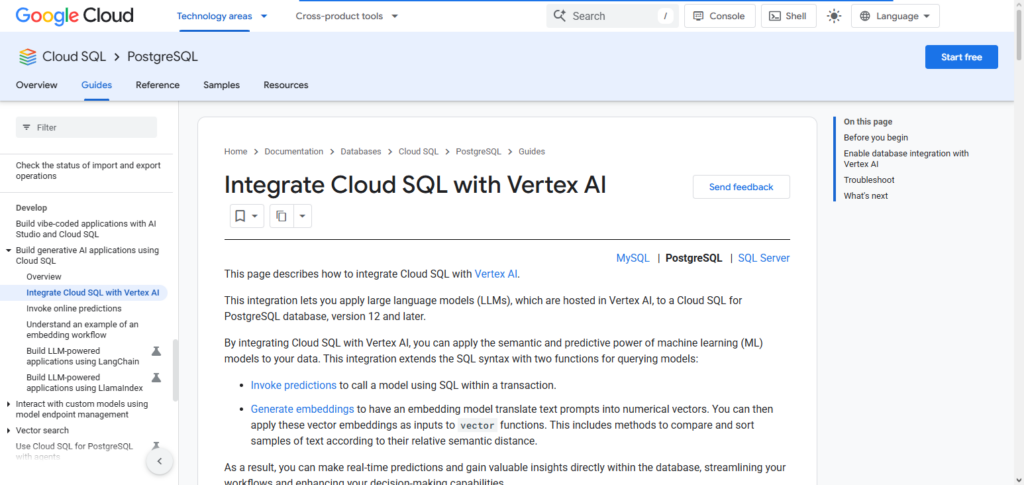Switch to the Reference tab
The image size is (1024, 485).
pos(157,85)
